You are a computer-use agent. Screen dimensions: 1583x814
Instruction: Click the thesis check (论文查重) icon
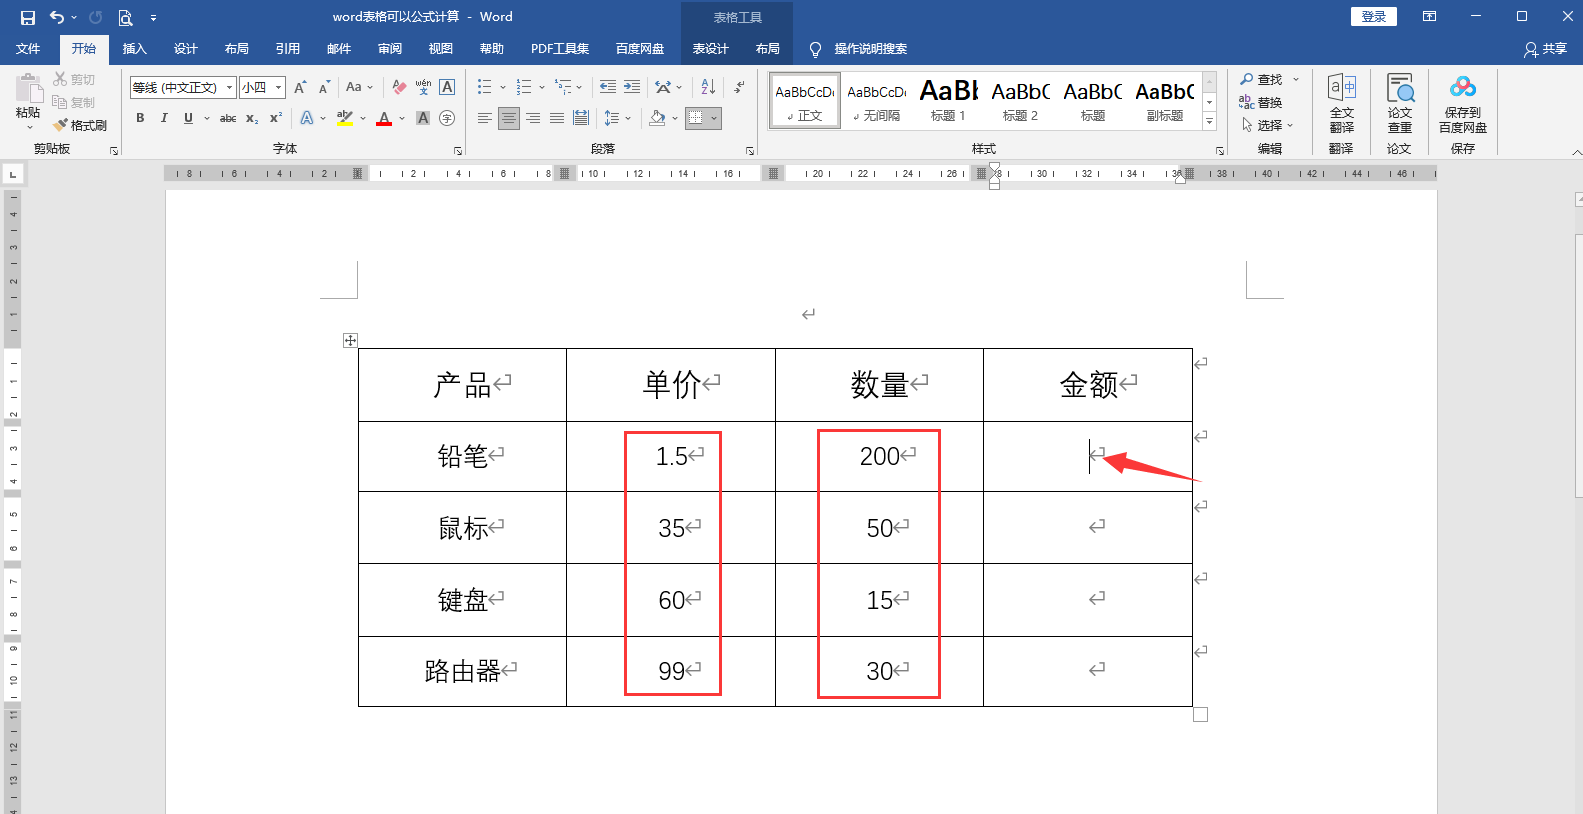pos(1399,103)
